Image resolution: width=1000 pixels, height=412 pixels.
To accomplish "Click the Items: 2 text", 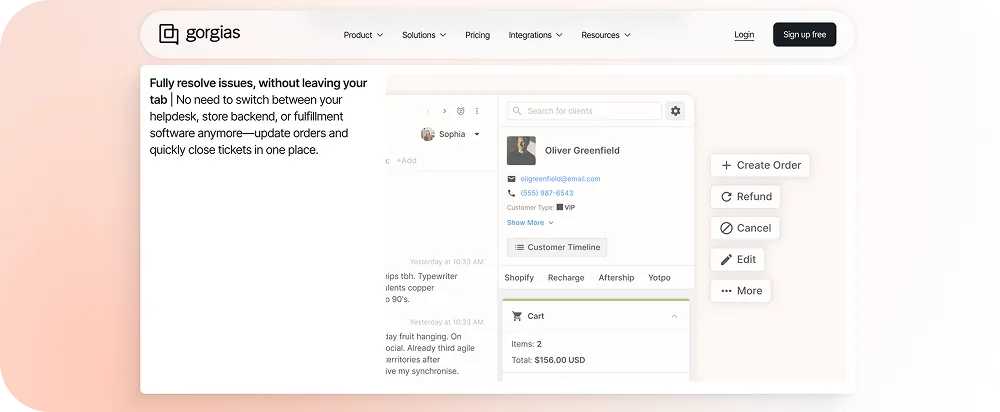I will pos(526,344).
